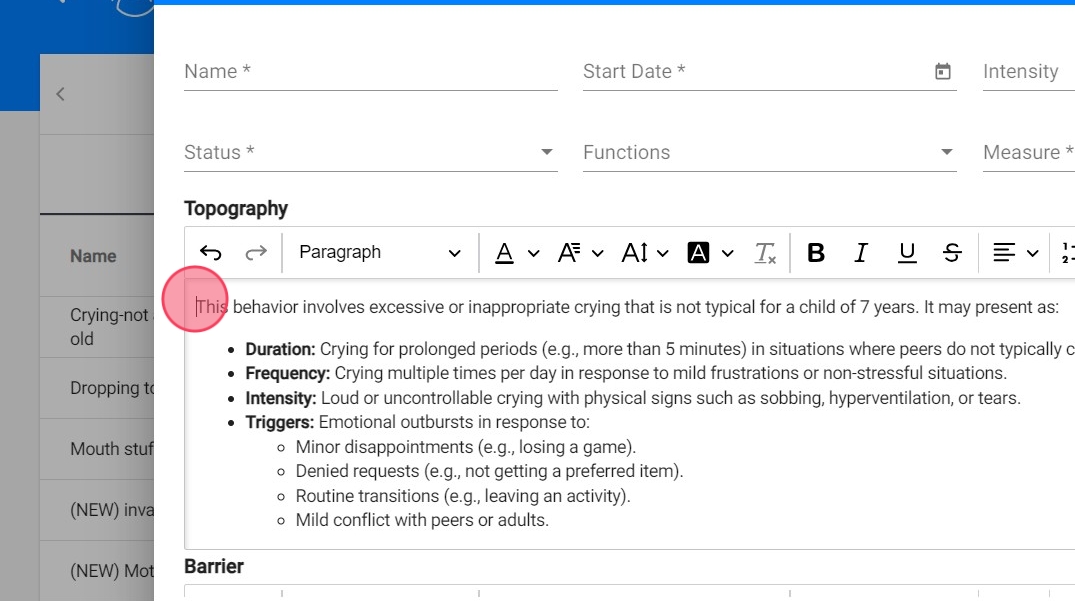
Task: Apply strikethrough formatting
Action: tap(952, 253)
